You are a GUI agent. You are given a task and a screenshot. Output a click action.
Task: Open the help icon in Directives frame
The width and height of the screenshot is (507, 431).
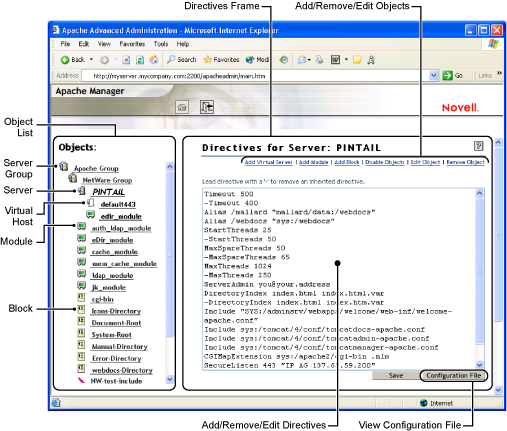point(479,146)
